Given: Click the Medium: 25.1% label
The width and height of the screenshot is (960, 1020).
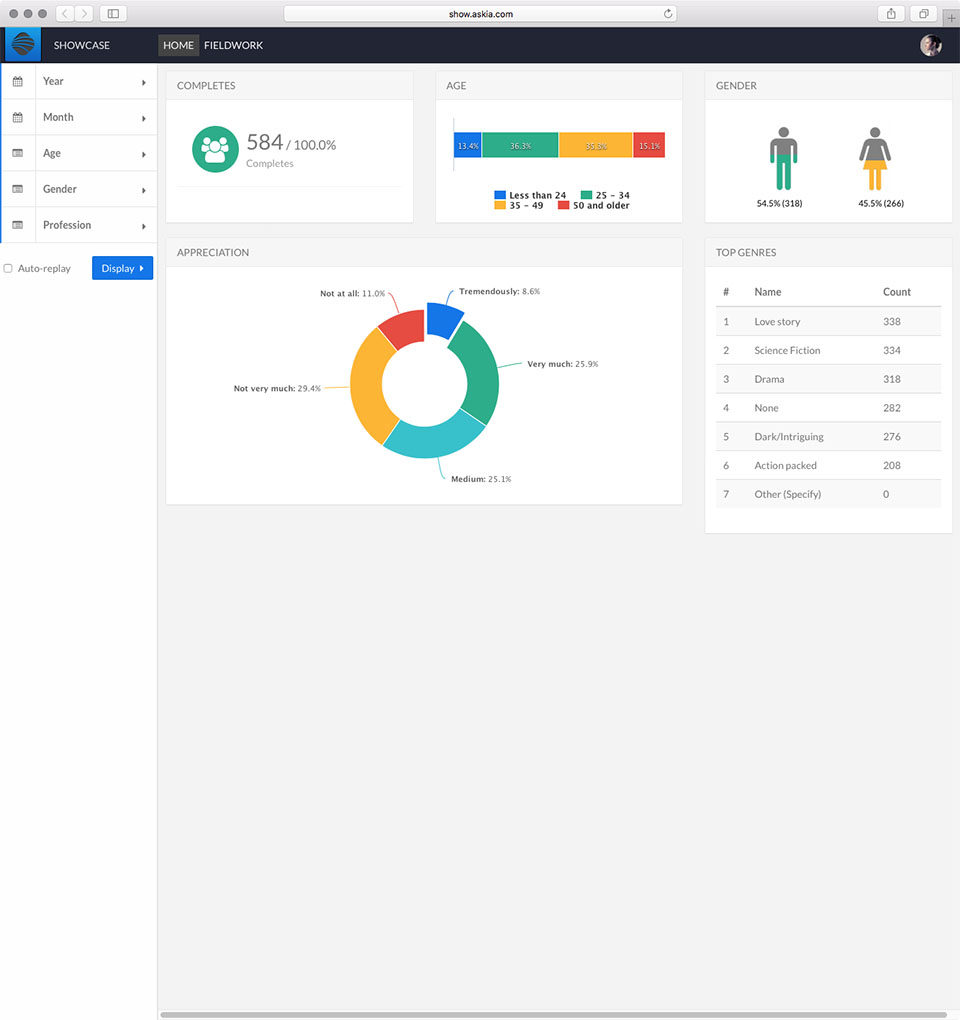Looking at the screenshot, I should click(481, 479).
